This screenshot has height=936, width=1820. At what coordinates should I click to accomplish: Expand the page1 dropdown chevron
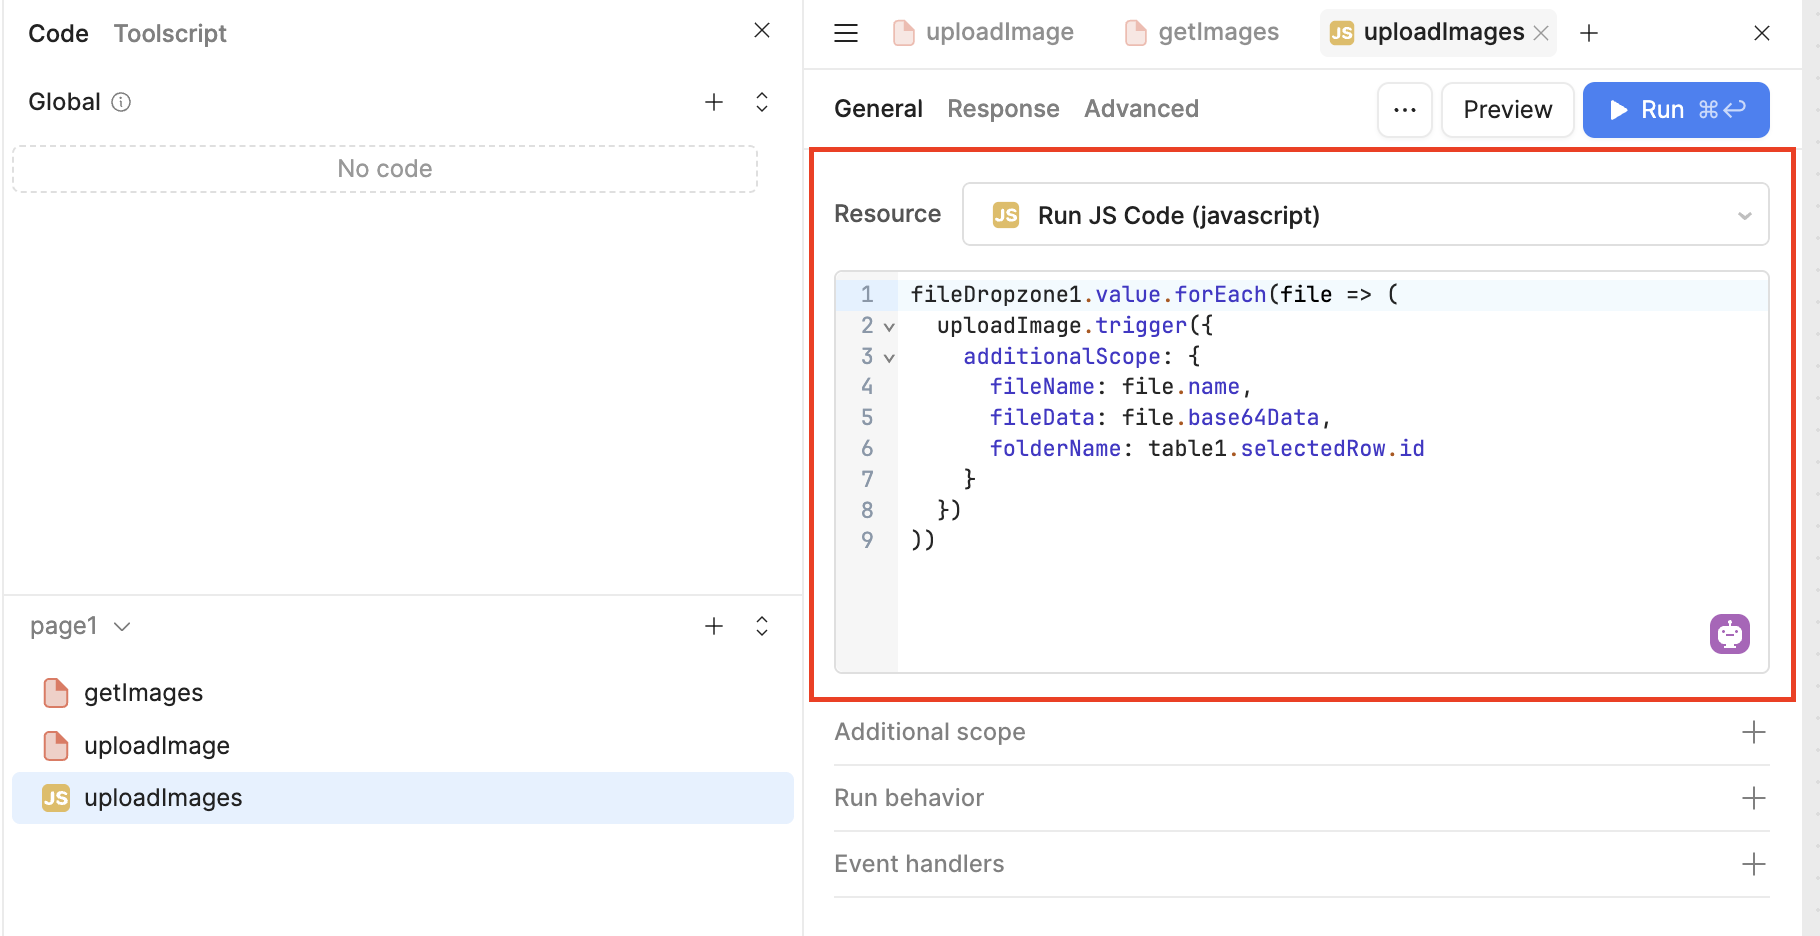(122, 626)
